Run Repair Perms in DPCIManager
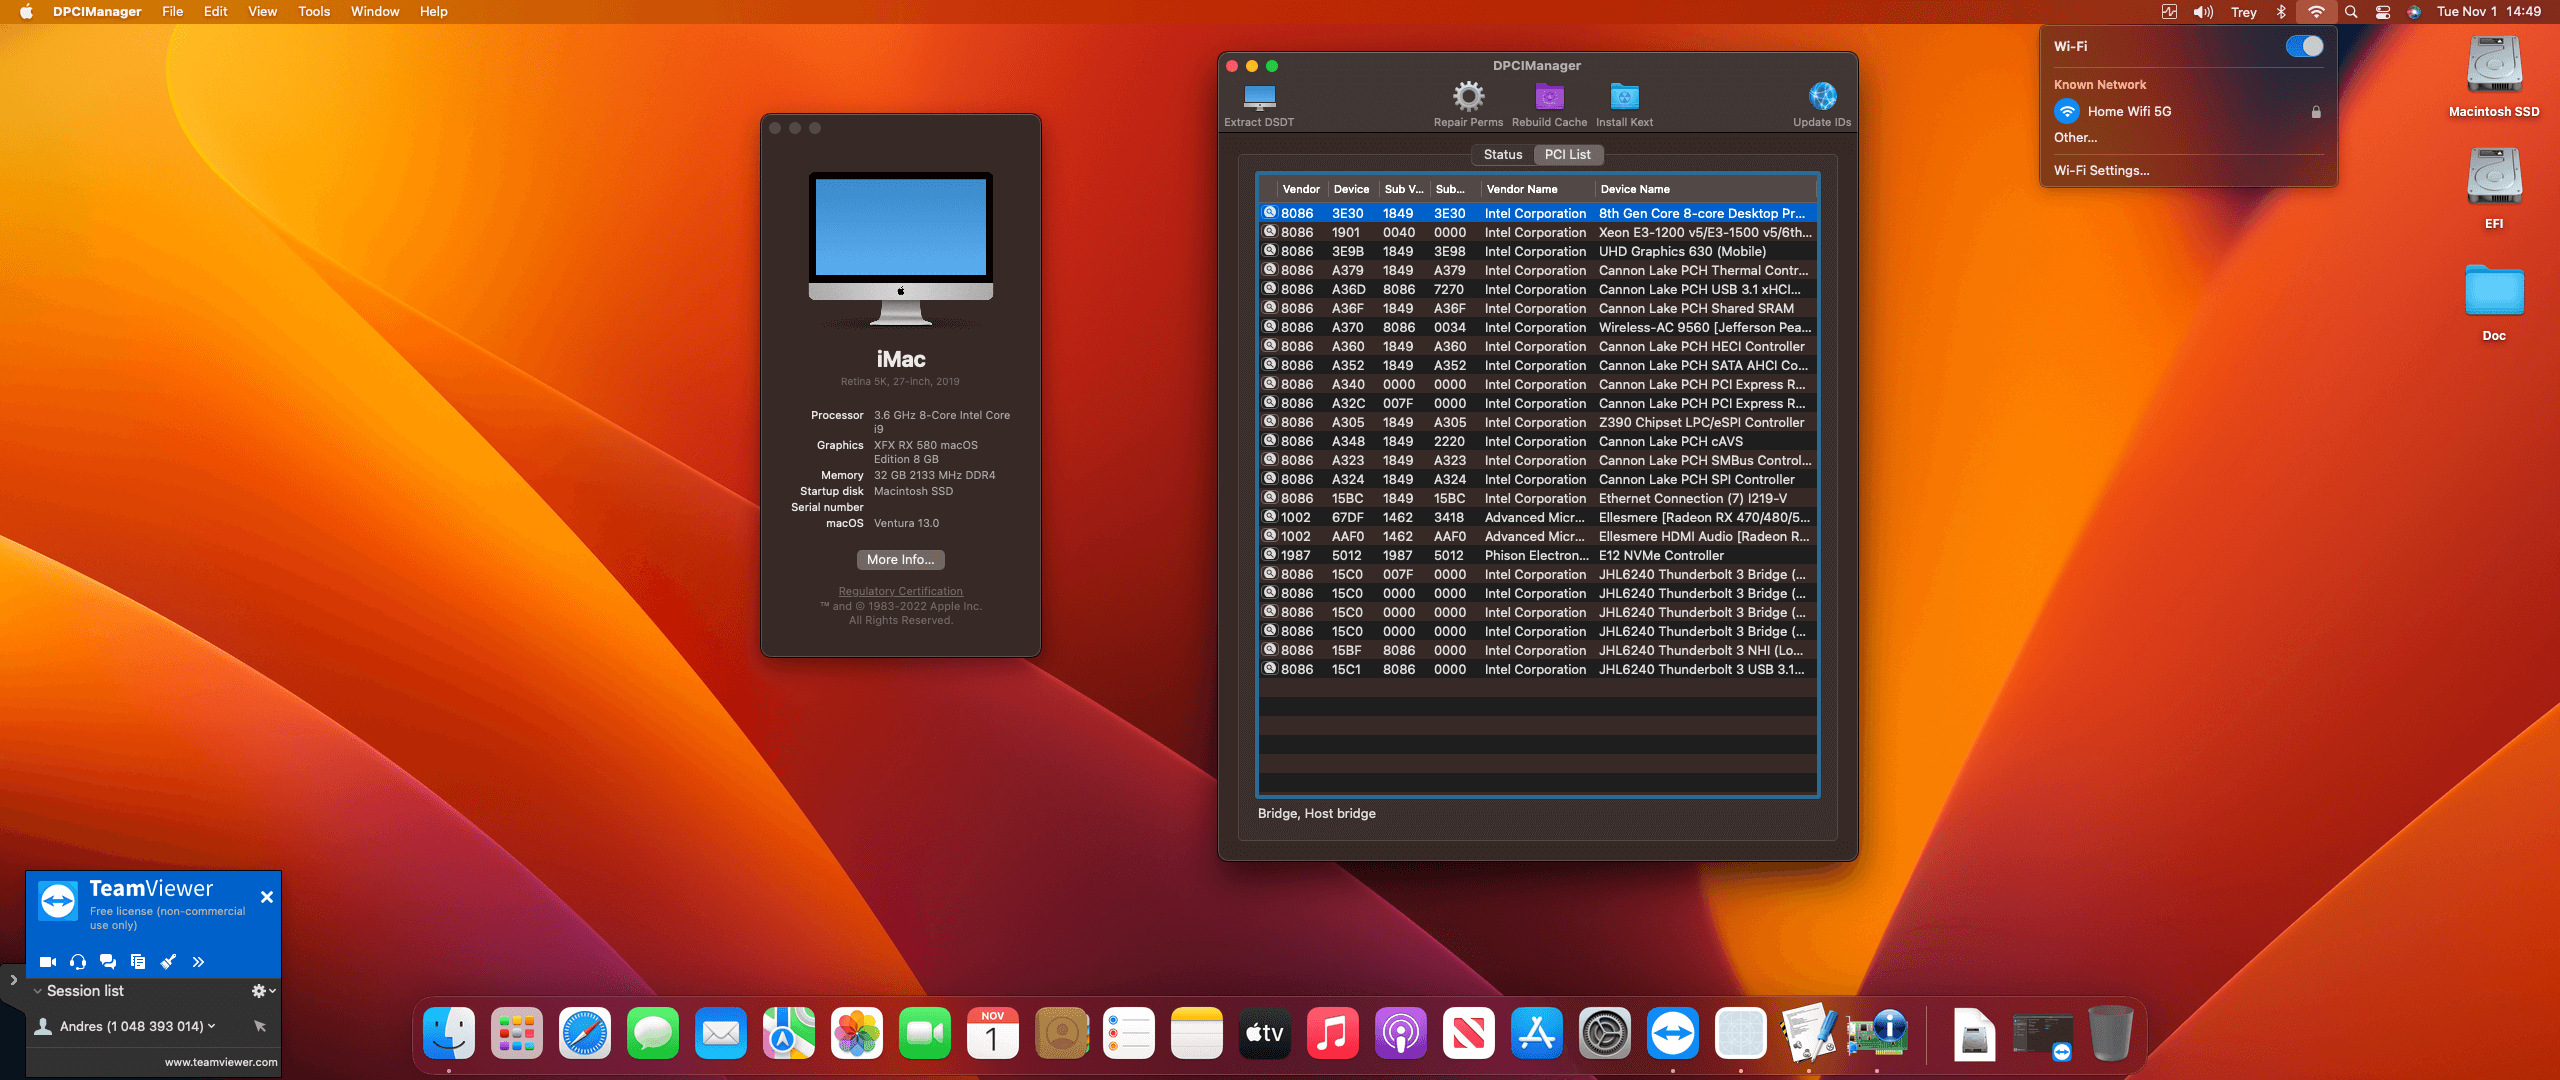This screenshot has width=2560, height=1080. pos(1468,97)
